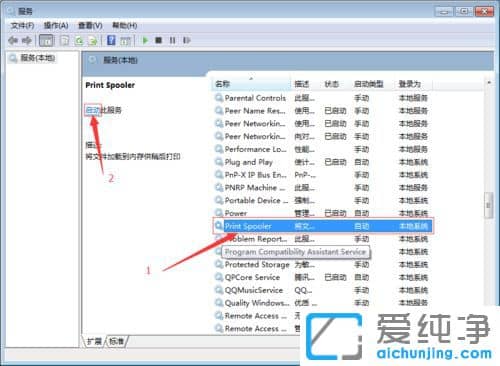Click the gear icon of PnP-X IP Bus En...
This screenshot has width=500, height=366.
[x=219, y=175]
